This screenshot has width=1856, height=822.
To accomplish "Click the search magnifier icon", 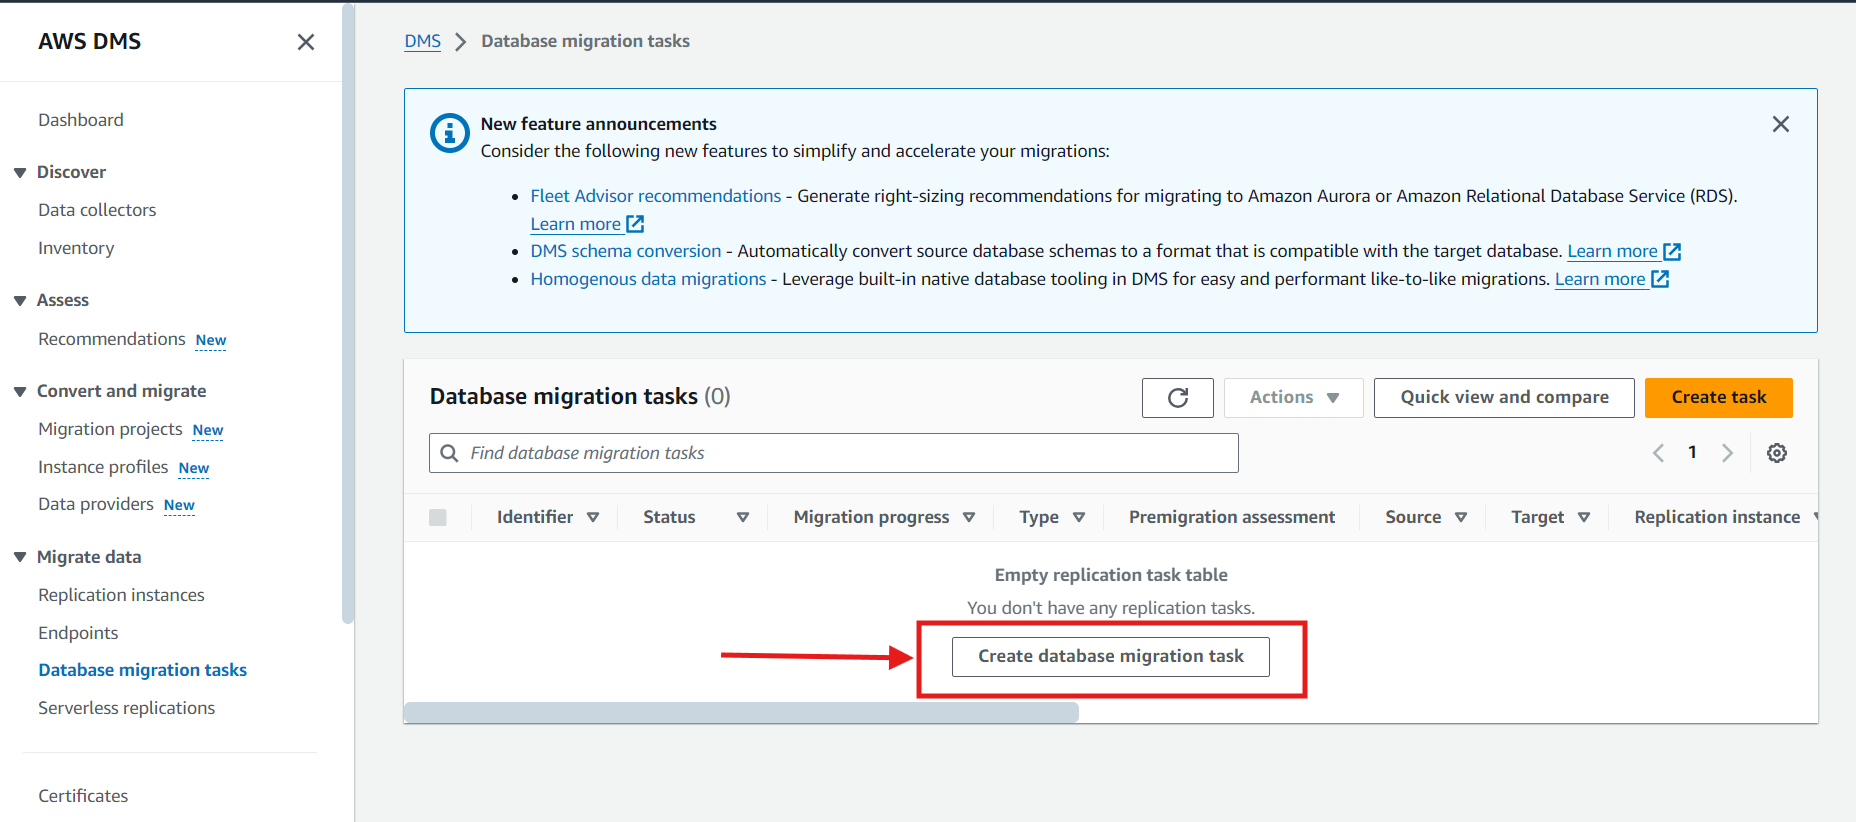I will 450,453.
